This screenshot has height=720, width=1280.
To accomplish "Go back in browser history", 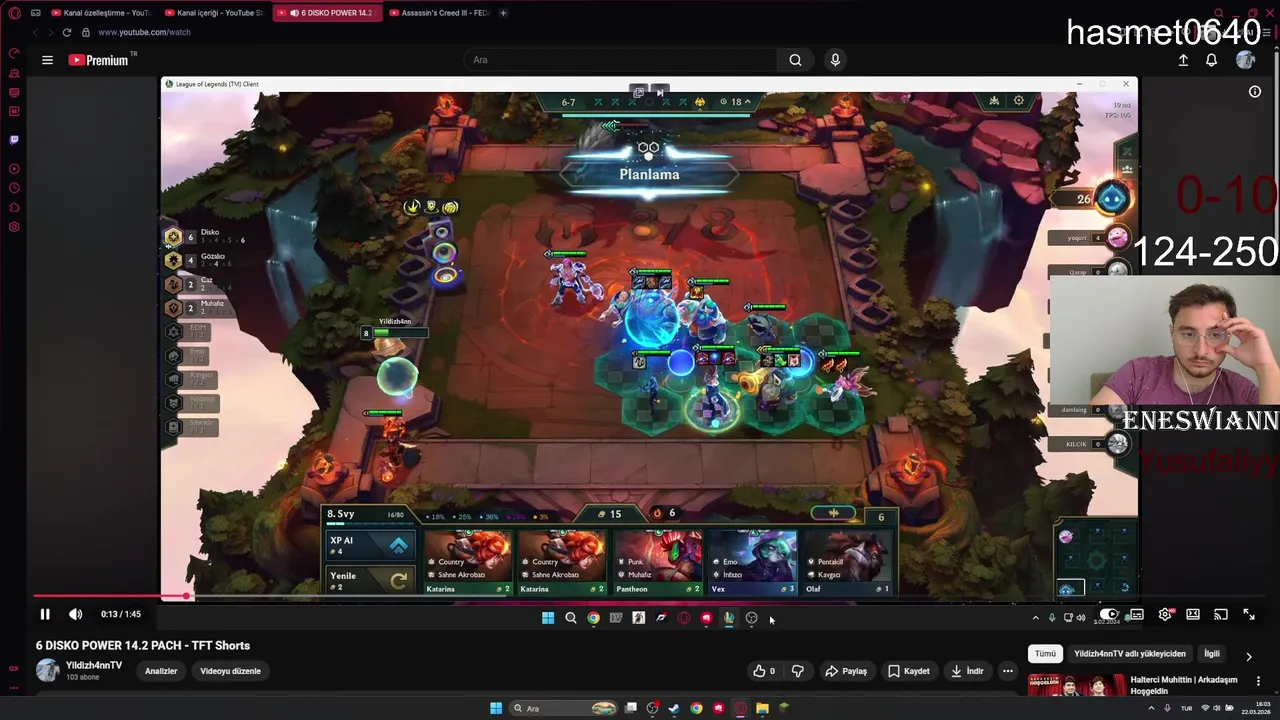I will 35,32.
